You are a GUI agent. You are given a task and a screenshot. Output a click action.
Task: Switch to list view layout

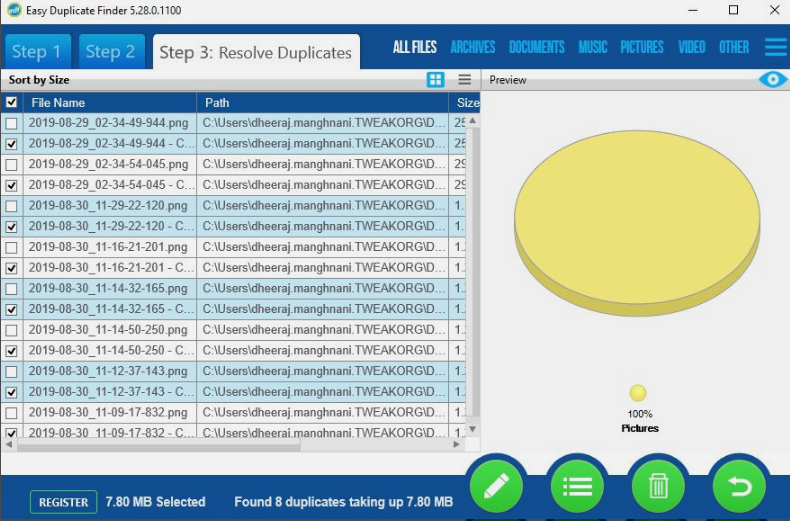465,80
